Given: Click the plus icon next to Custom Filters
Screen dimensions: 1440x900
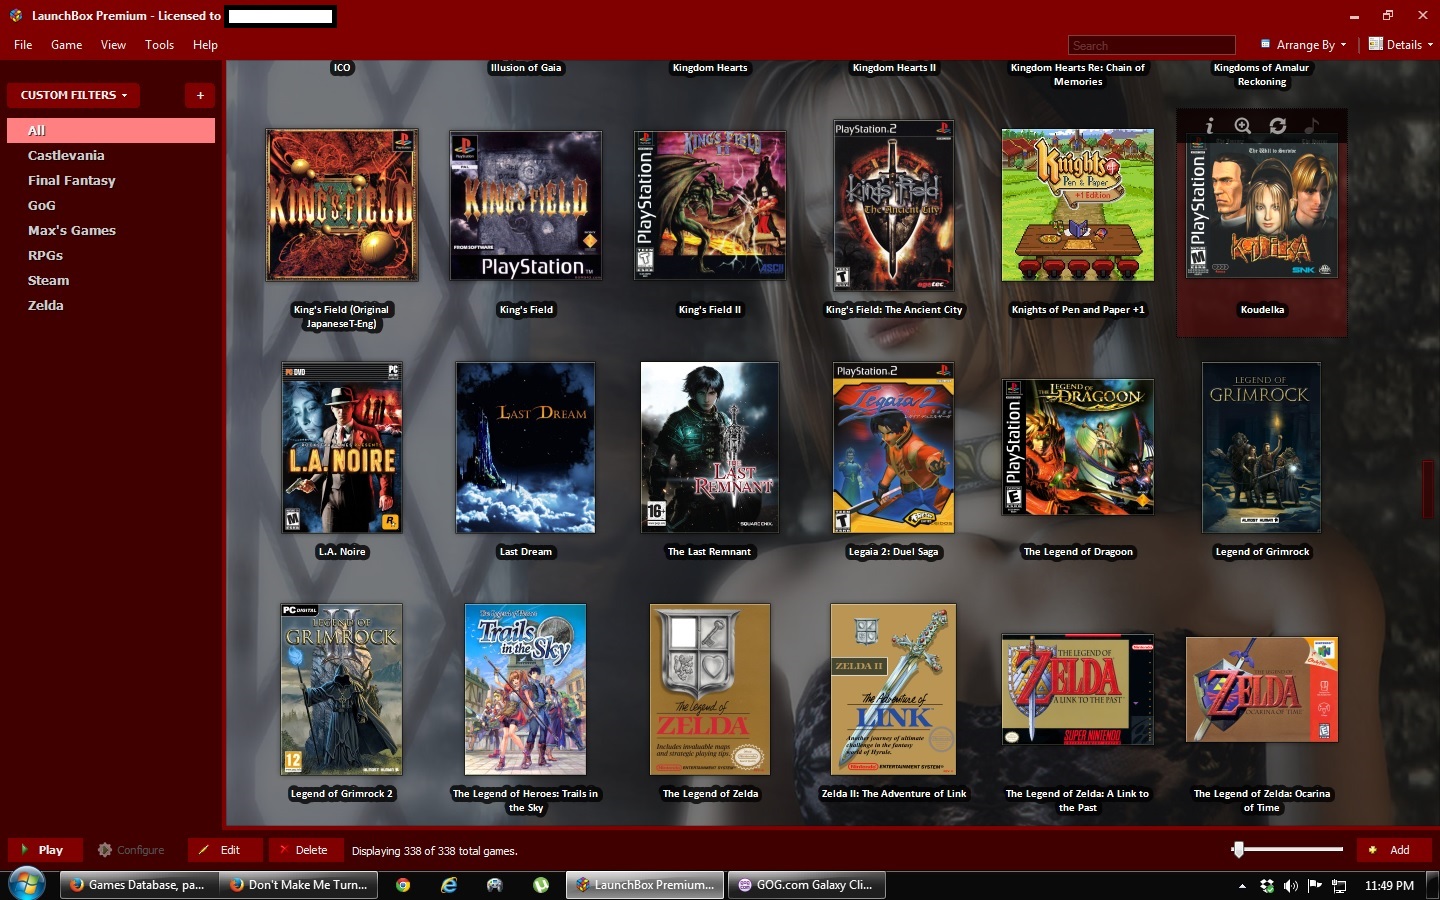Looking at the screenshot, I should click(200, 95).
